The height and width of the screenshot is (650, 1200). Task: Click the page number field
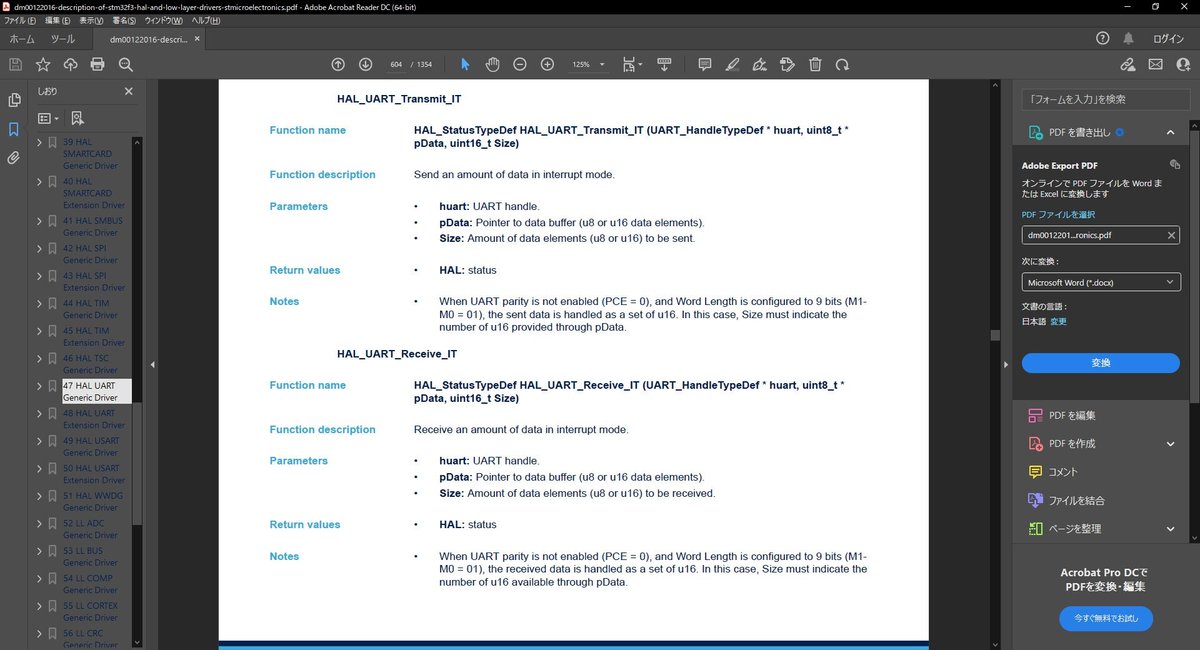[x=396, y=65]
